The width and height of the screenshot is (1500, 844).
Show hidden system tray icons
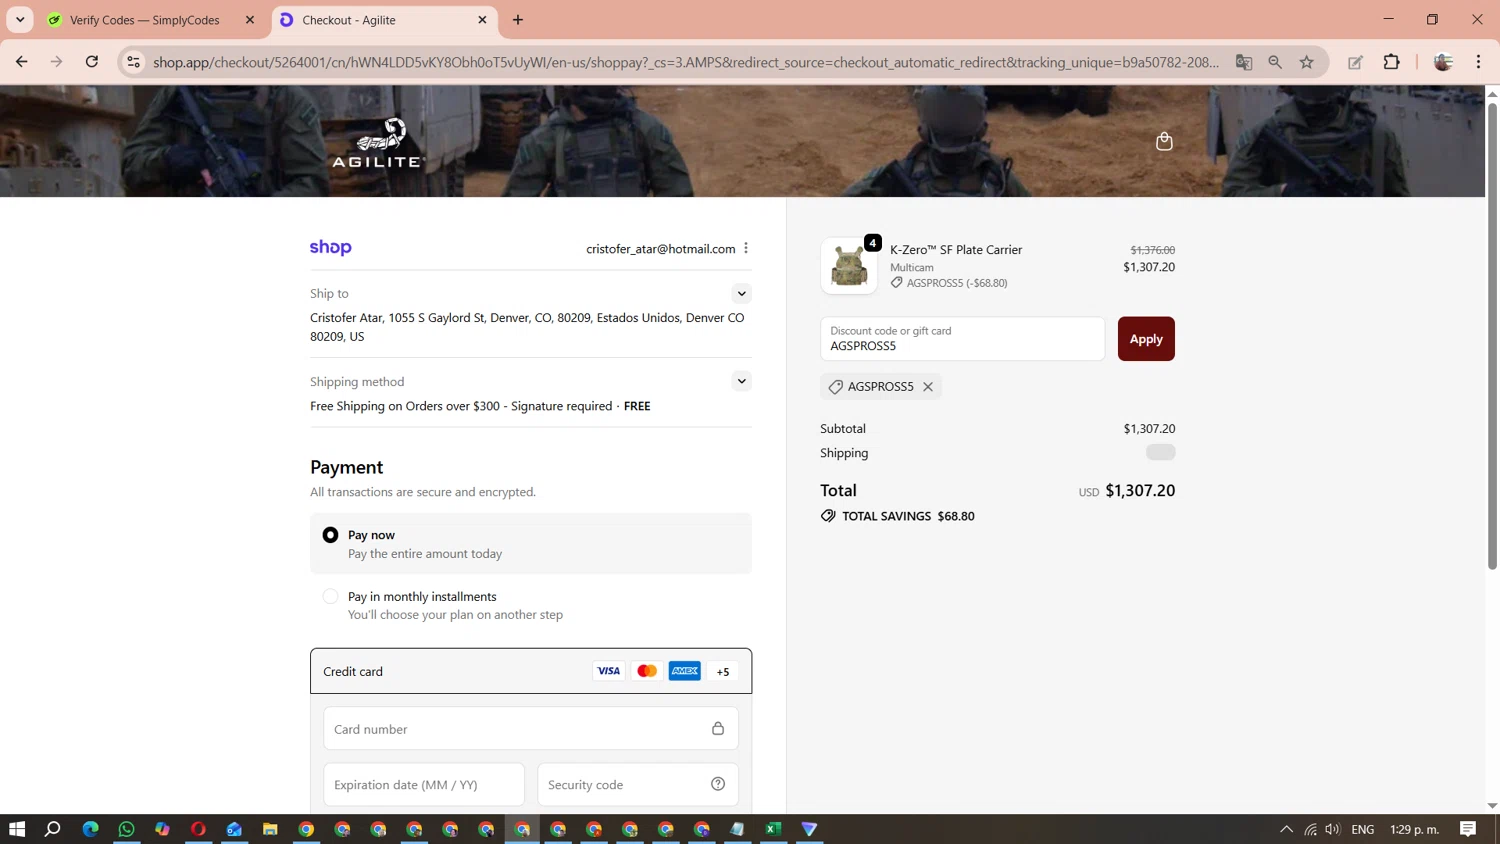pyautogui.click(x=1286, y=829)
